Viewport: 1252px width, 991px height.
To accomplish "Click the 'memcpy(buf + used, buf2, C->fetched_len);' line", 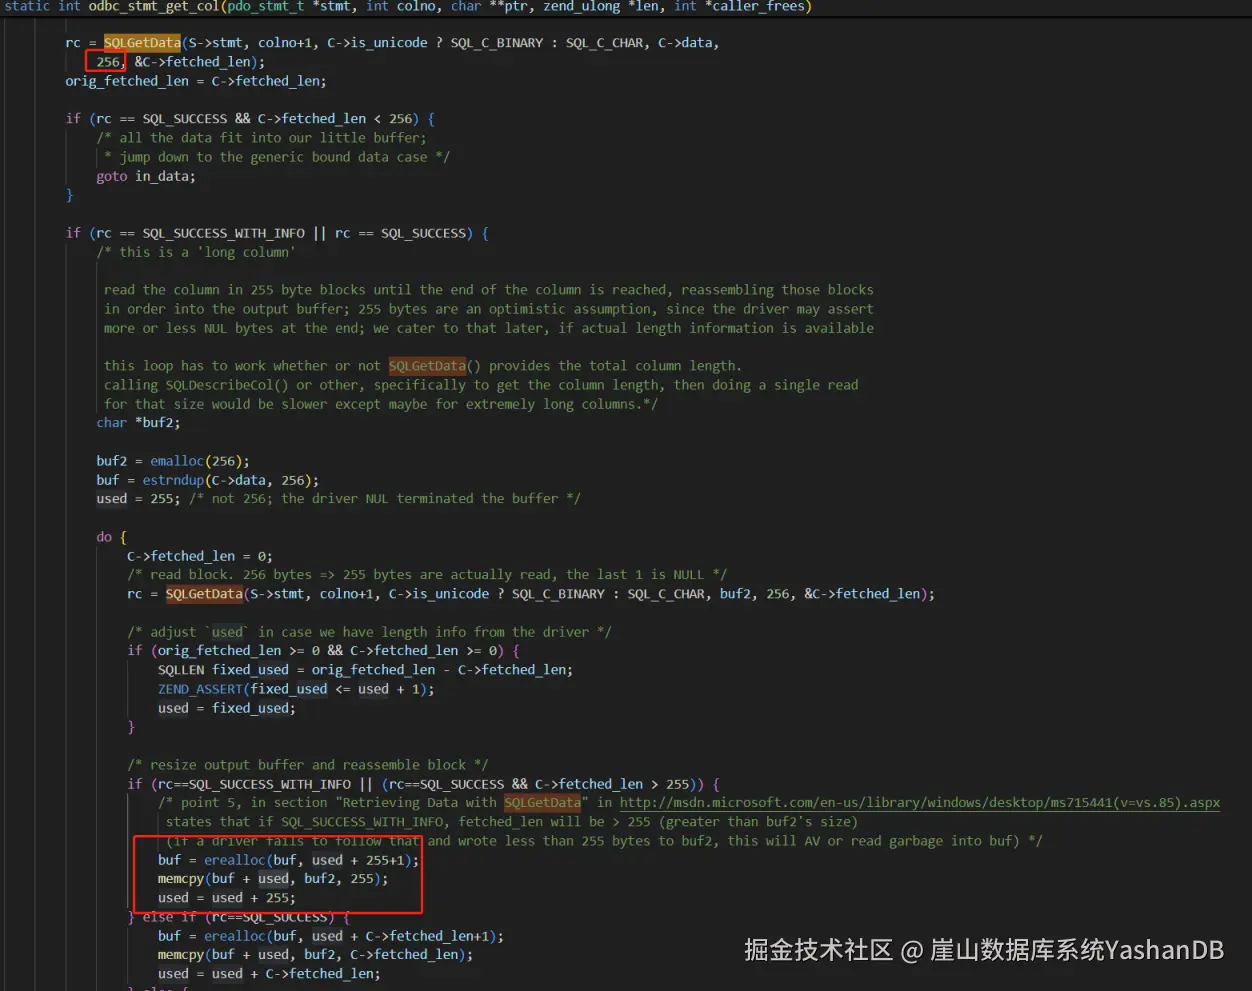I will (x=315, y=955).
